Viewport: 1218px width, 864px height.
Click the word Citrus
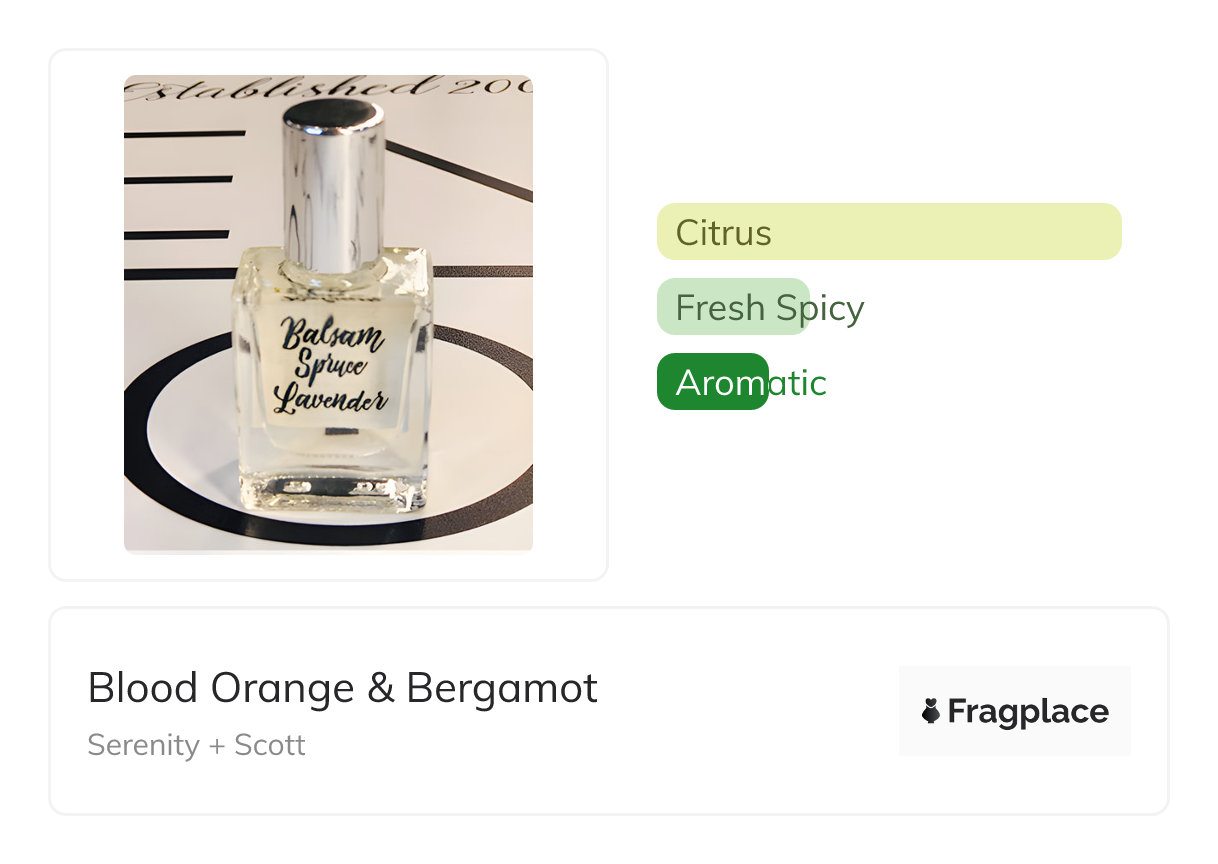pos(723,232)
